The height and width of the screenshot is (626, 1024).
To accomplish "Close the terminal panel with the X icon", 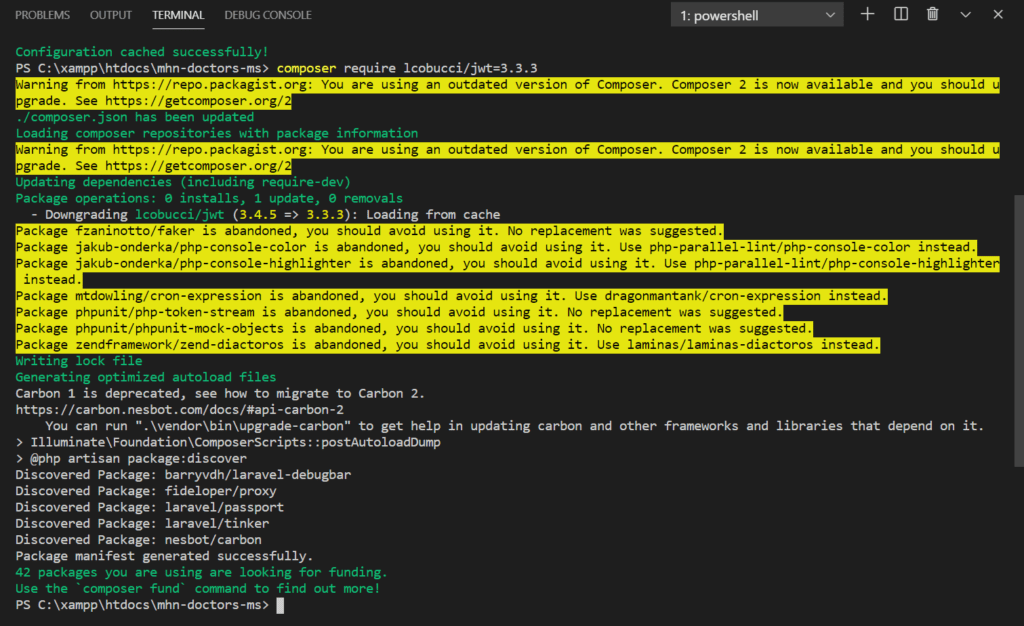I will click(997, 14).
